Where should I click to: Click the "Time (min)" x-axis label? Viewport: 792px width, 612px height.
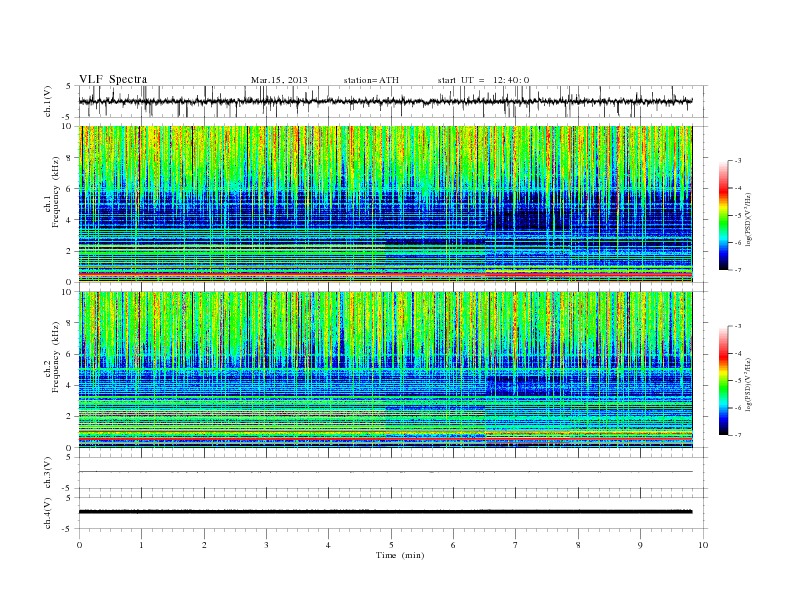click(400, 555)
